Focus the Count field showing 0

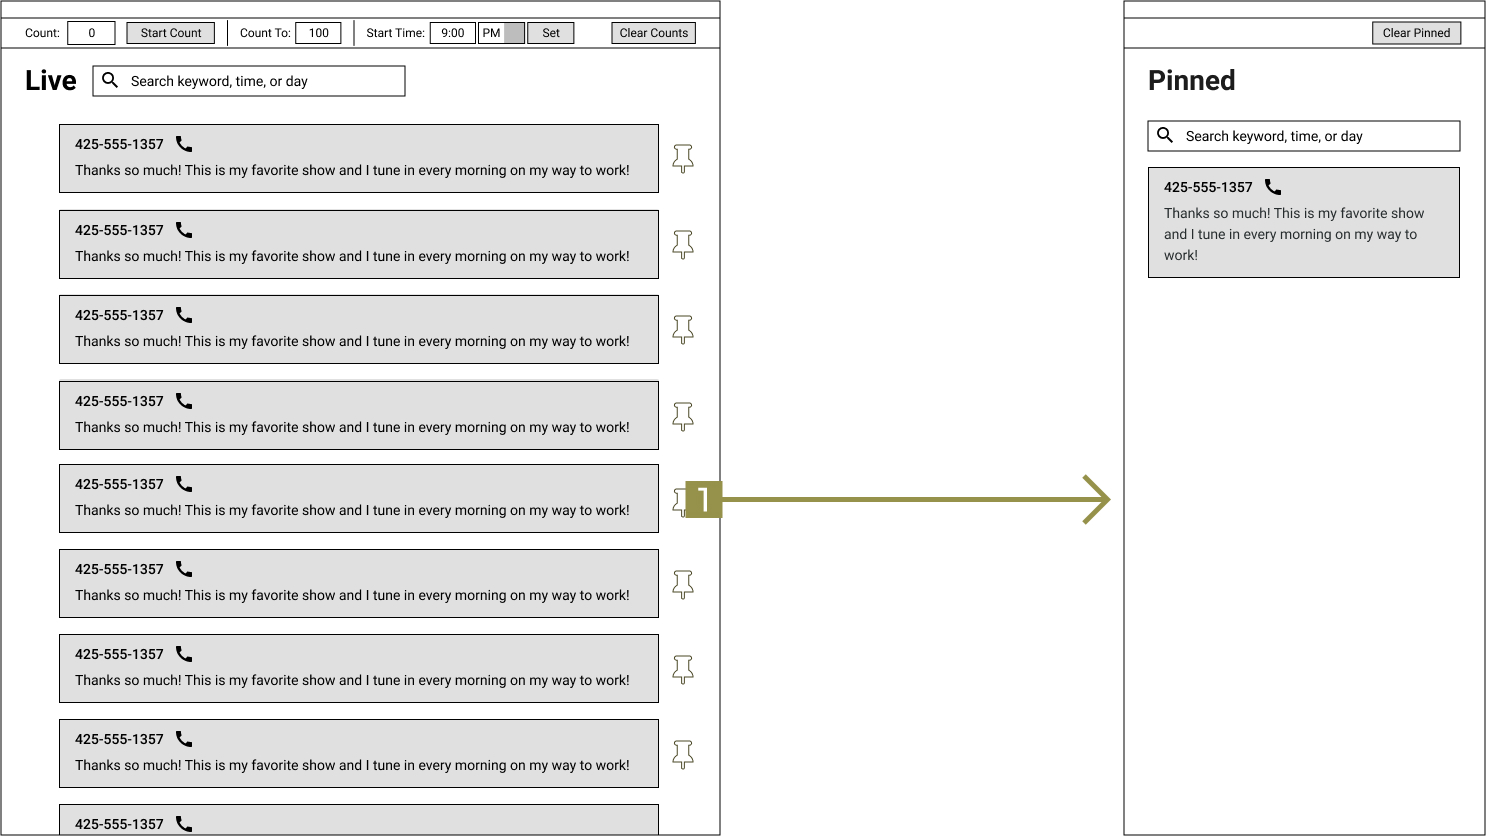(91, 33)
